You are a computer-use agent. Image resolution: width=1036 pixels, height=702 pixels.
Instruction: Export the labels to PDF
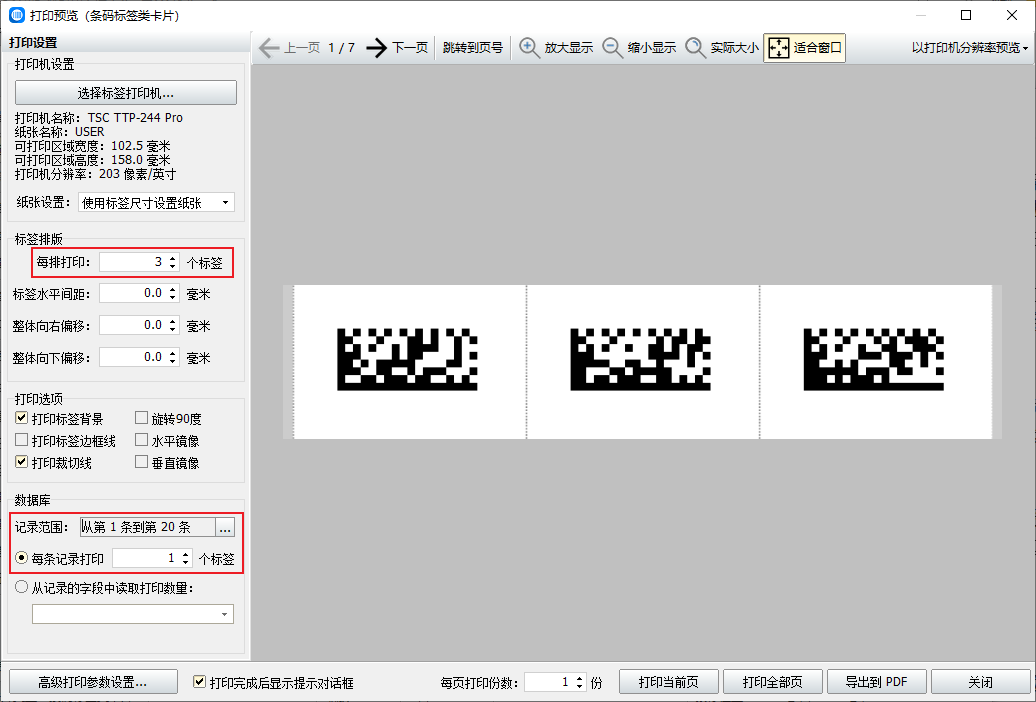[x=876, y=681]
